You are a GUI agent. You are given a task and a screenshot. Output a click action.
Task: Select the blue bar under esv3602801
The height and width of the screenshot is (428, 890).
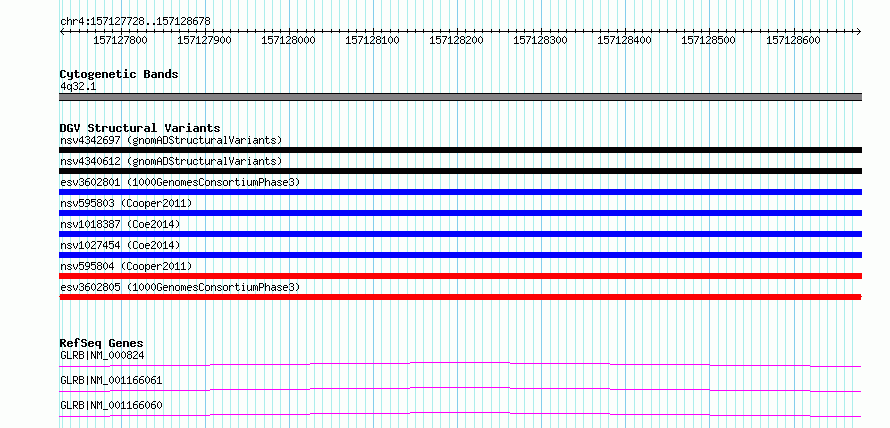[460, 192]
